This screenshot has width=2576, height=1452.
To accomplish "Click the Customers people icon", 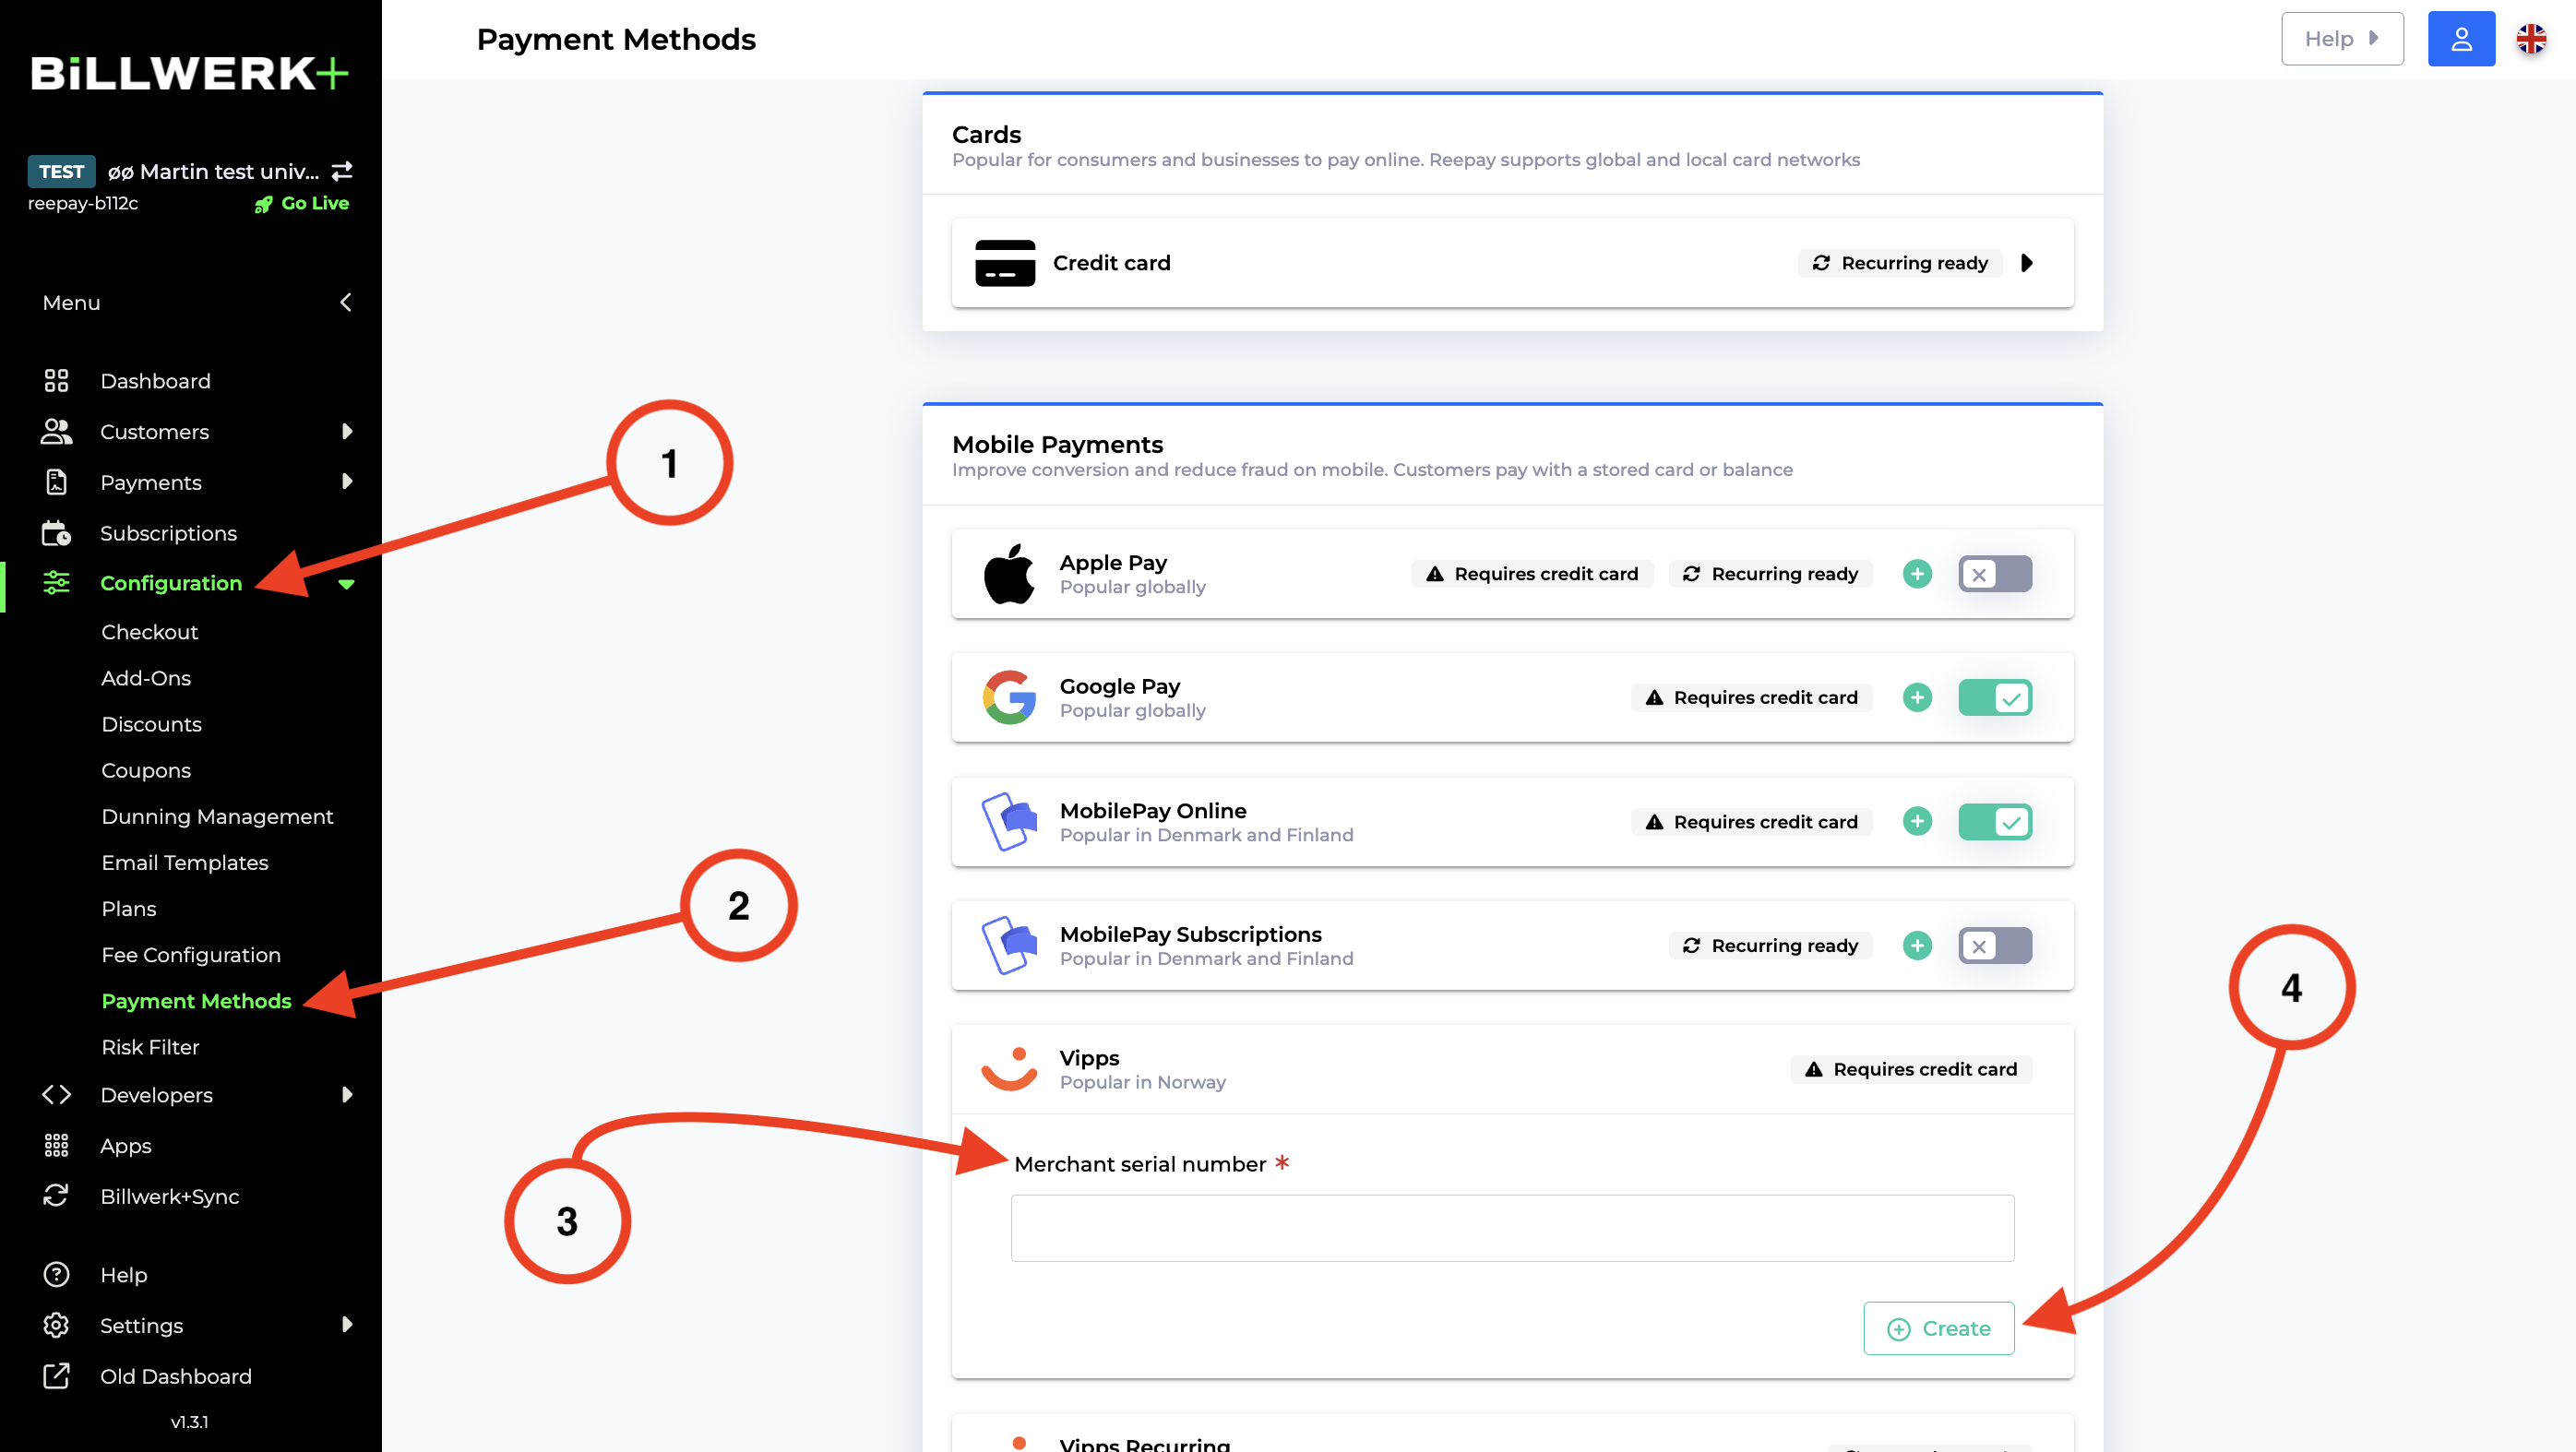I will 56,431.
